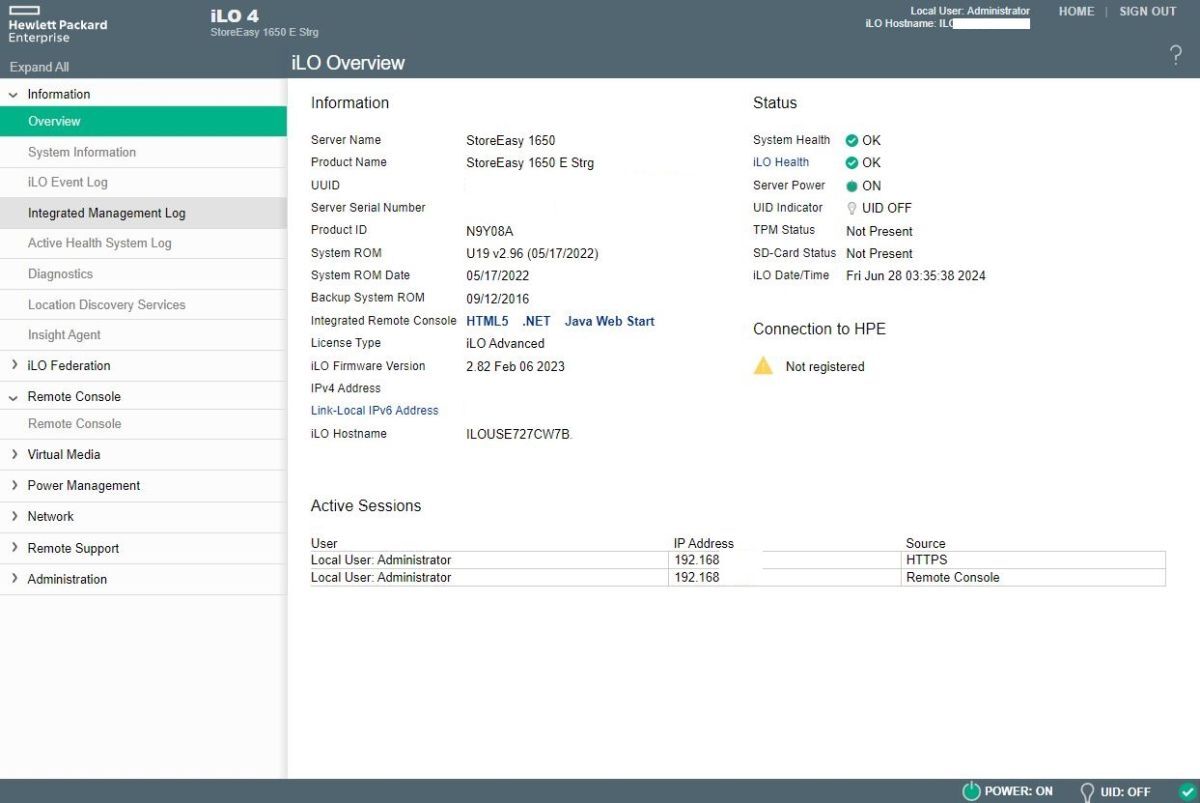Click SD-Card Status Not Present value
Viewport: 1200px width, 803px height.
tap(879, 254)
